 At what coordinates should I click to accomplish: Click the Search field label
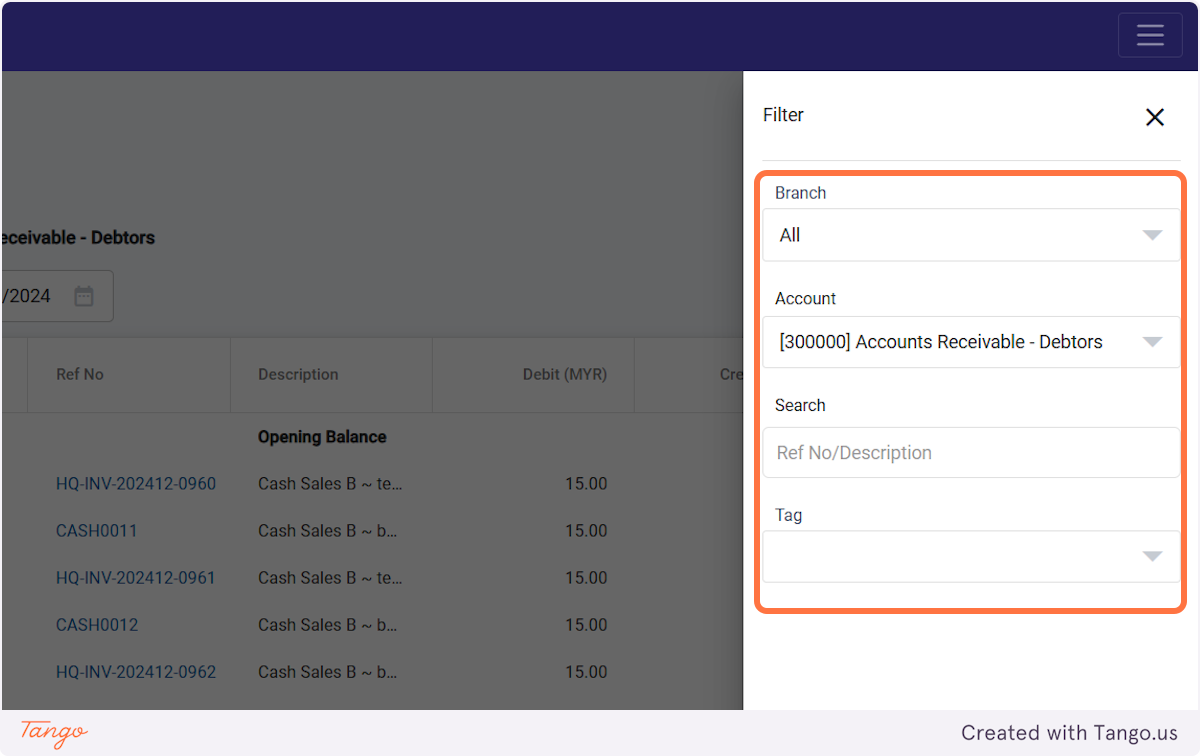point(800,405)
